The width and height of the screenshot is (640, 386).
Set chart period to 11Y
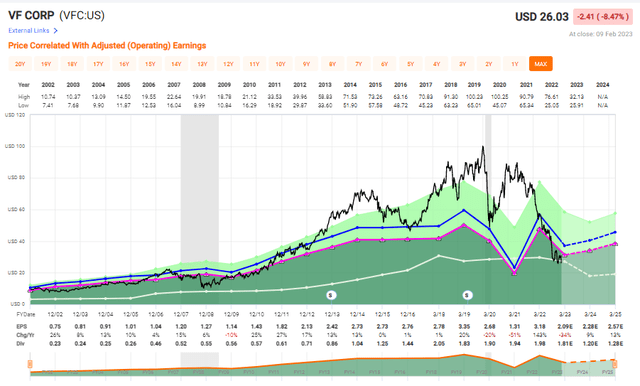click(254, 64)
